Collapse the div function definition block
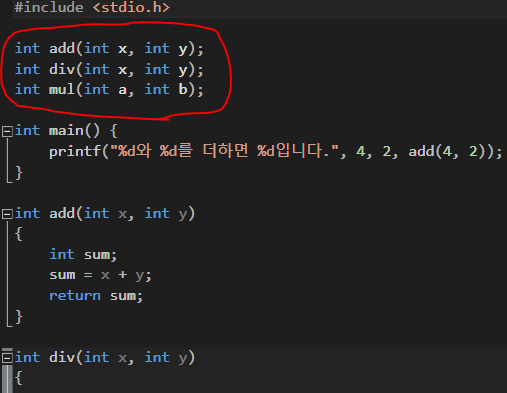The height and width of the screenshot is (393, 507). point(7,358)
